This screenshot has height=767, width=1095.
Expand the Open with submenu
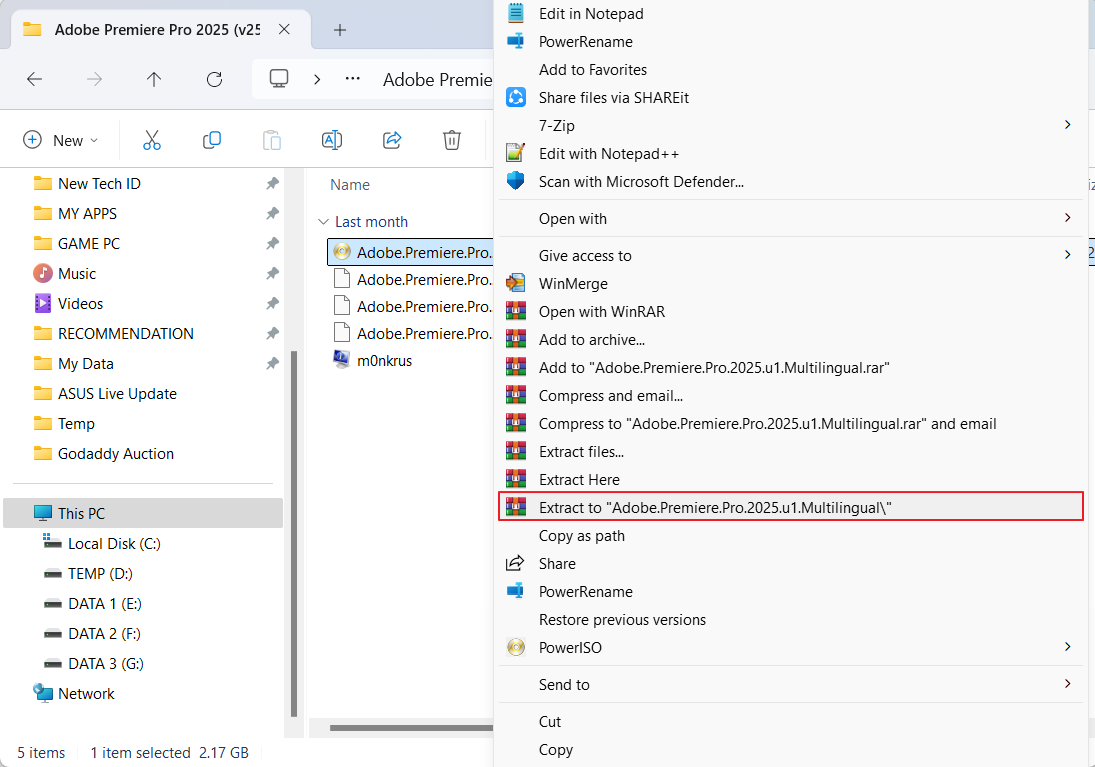pyautogui.click(x=1067, y=217)
